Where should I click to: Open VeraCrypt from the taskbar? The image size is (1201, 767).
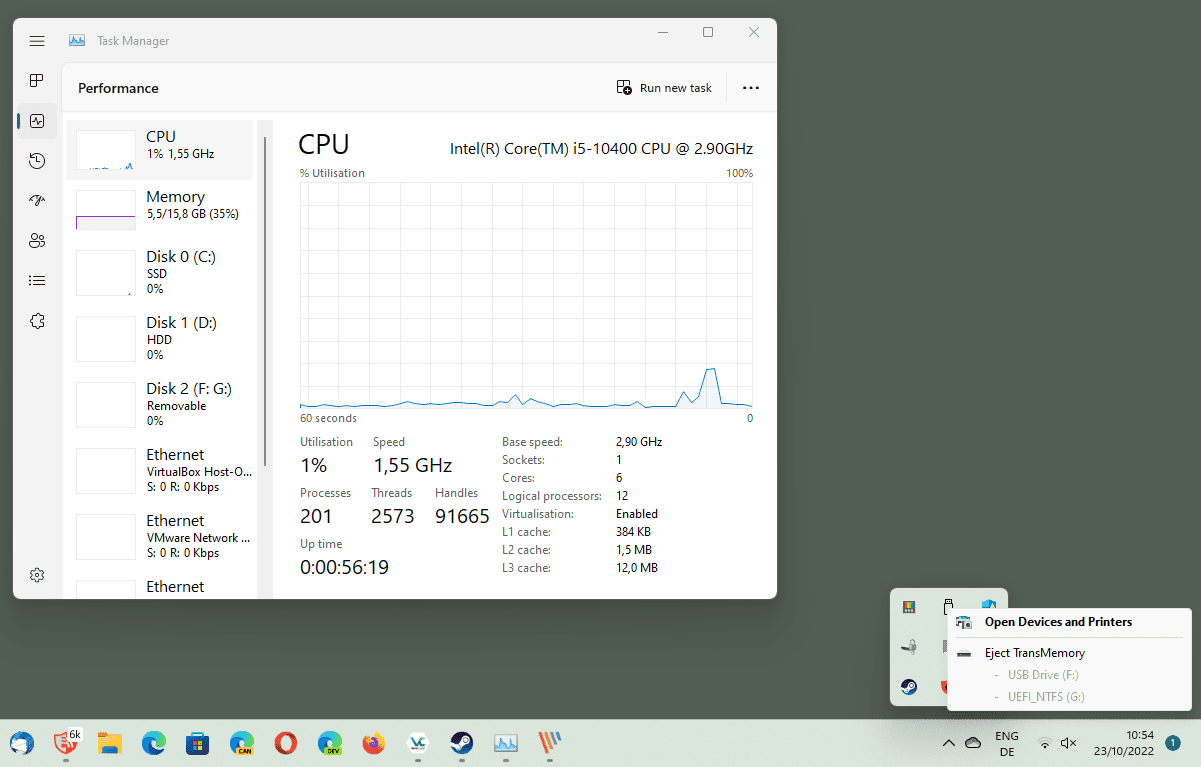click(x=418, y=743)
